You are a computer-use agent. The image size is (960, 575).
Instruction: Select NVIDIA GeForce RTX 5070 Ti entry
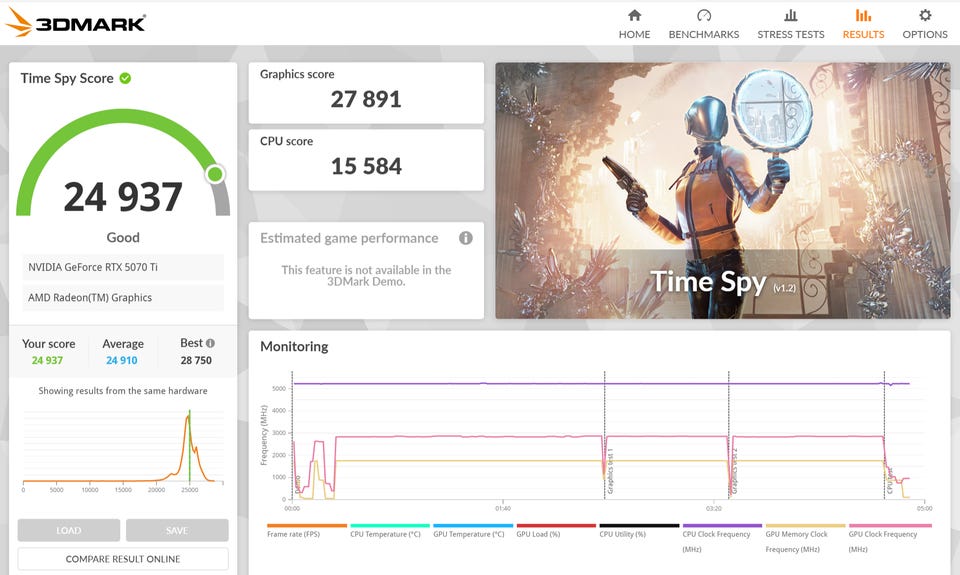click(x=123, y=267)
